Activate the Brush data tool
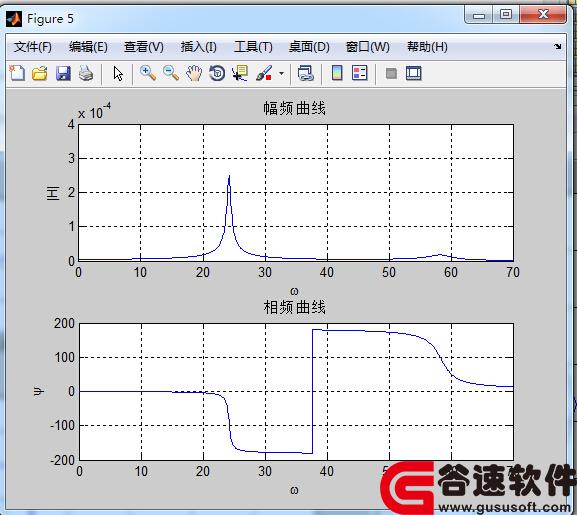Image resolution: width=577 pixels, height=515 pixels. click(264, 73)
